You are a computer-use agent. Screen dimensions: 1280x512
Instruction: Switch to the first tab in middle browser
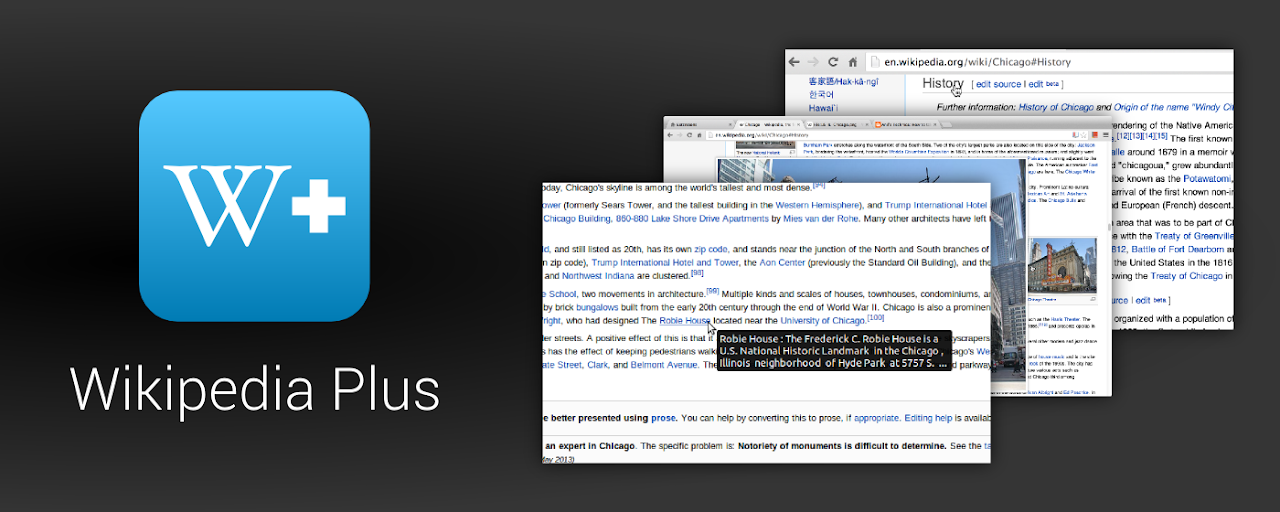pos(699,123)
